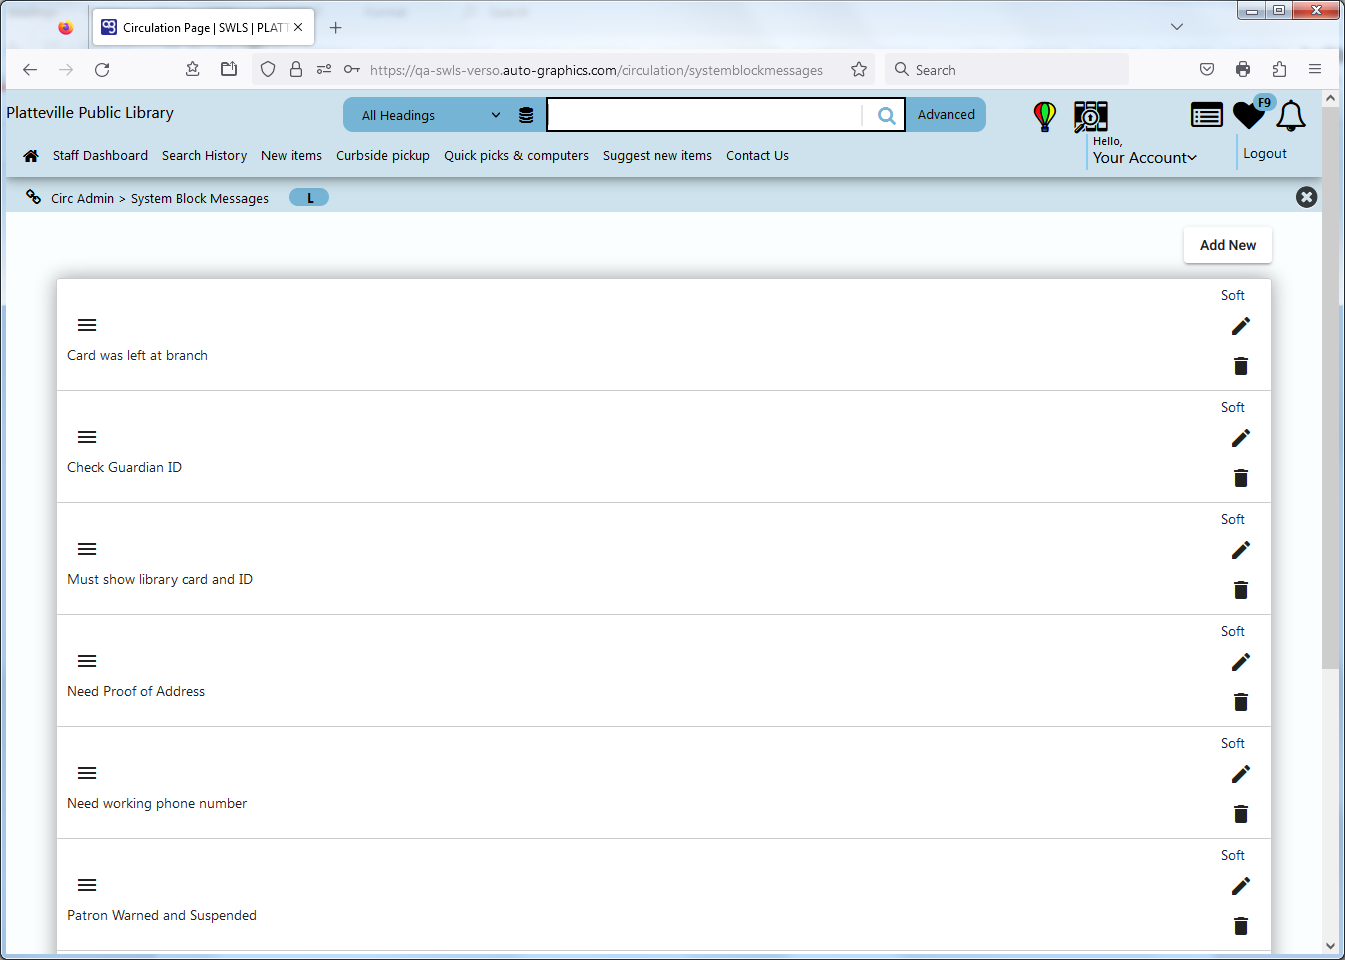1345x960 pixels.
Task: Log out via Logout link
Action: pyautogui.click(x=1265, y=154)
